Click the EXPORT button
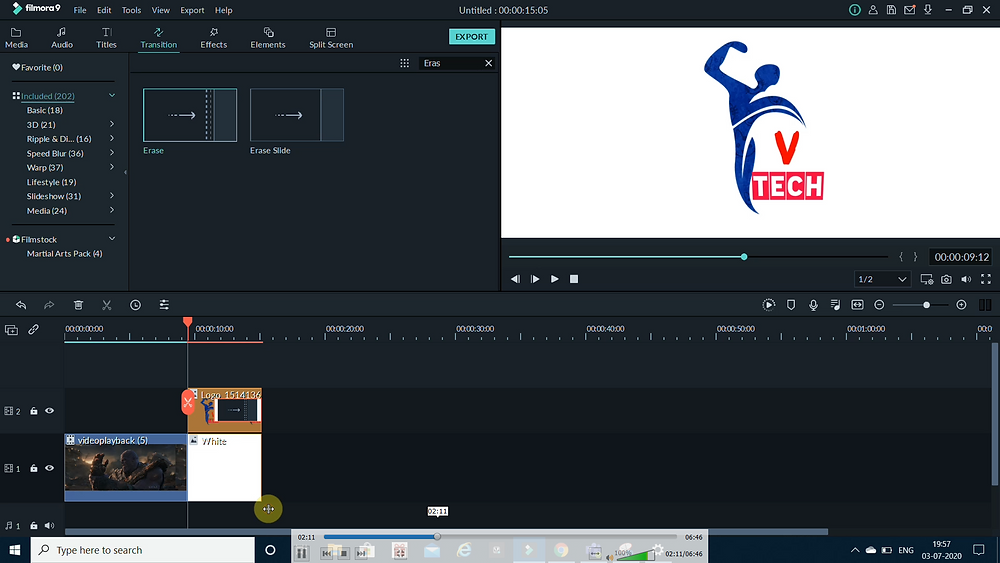Screen dimensions: 1000x563 coord(471,36)
